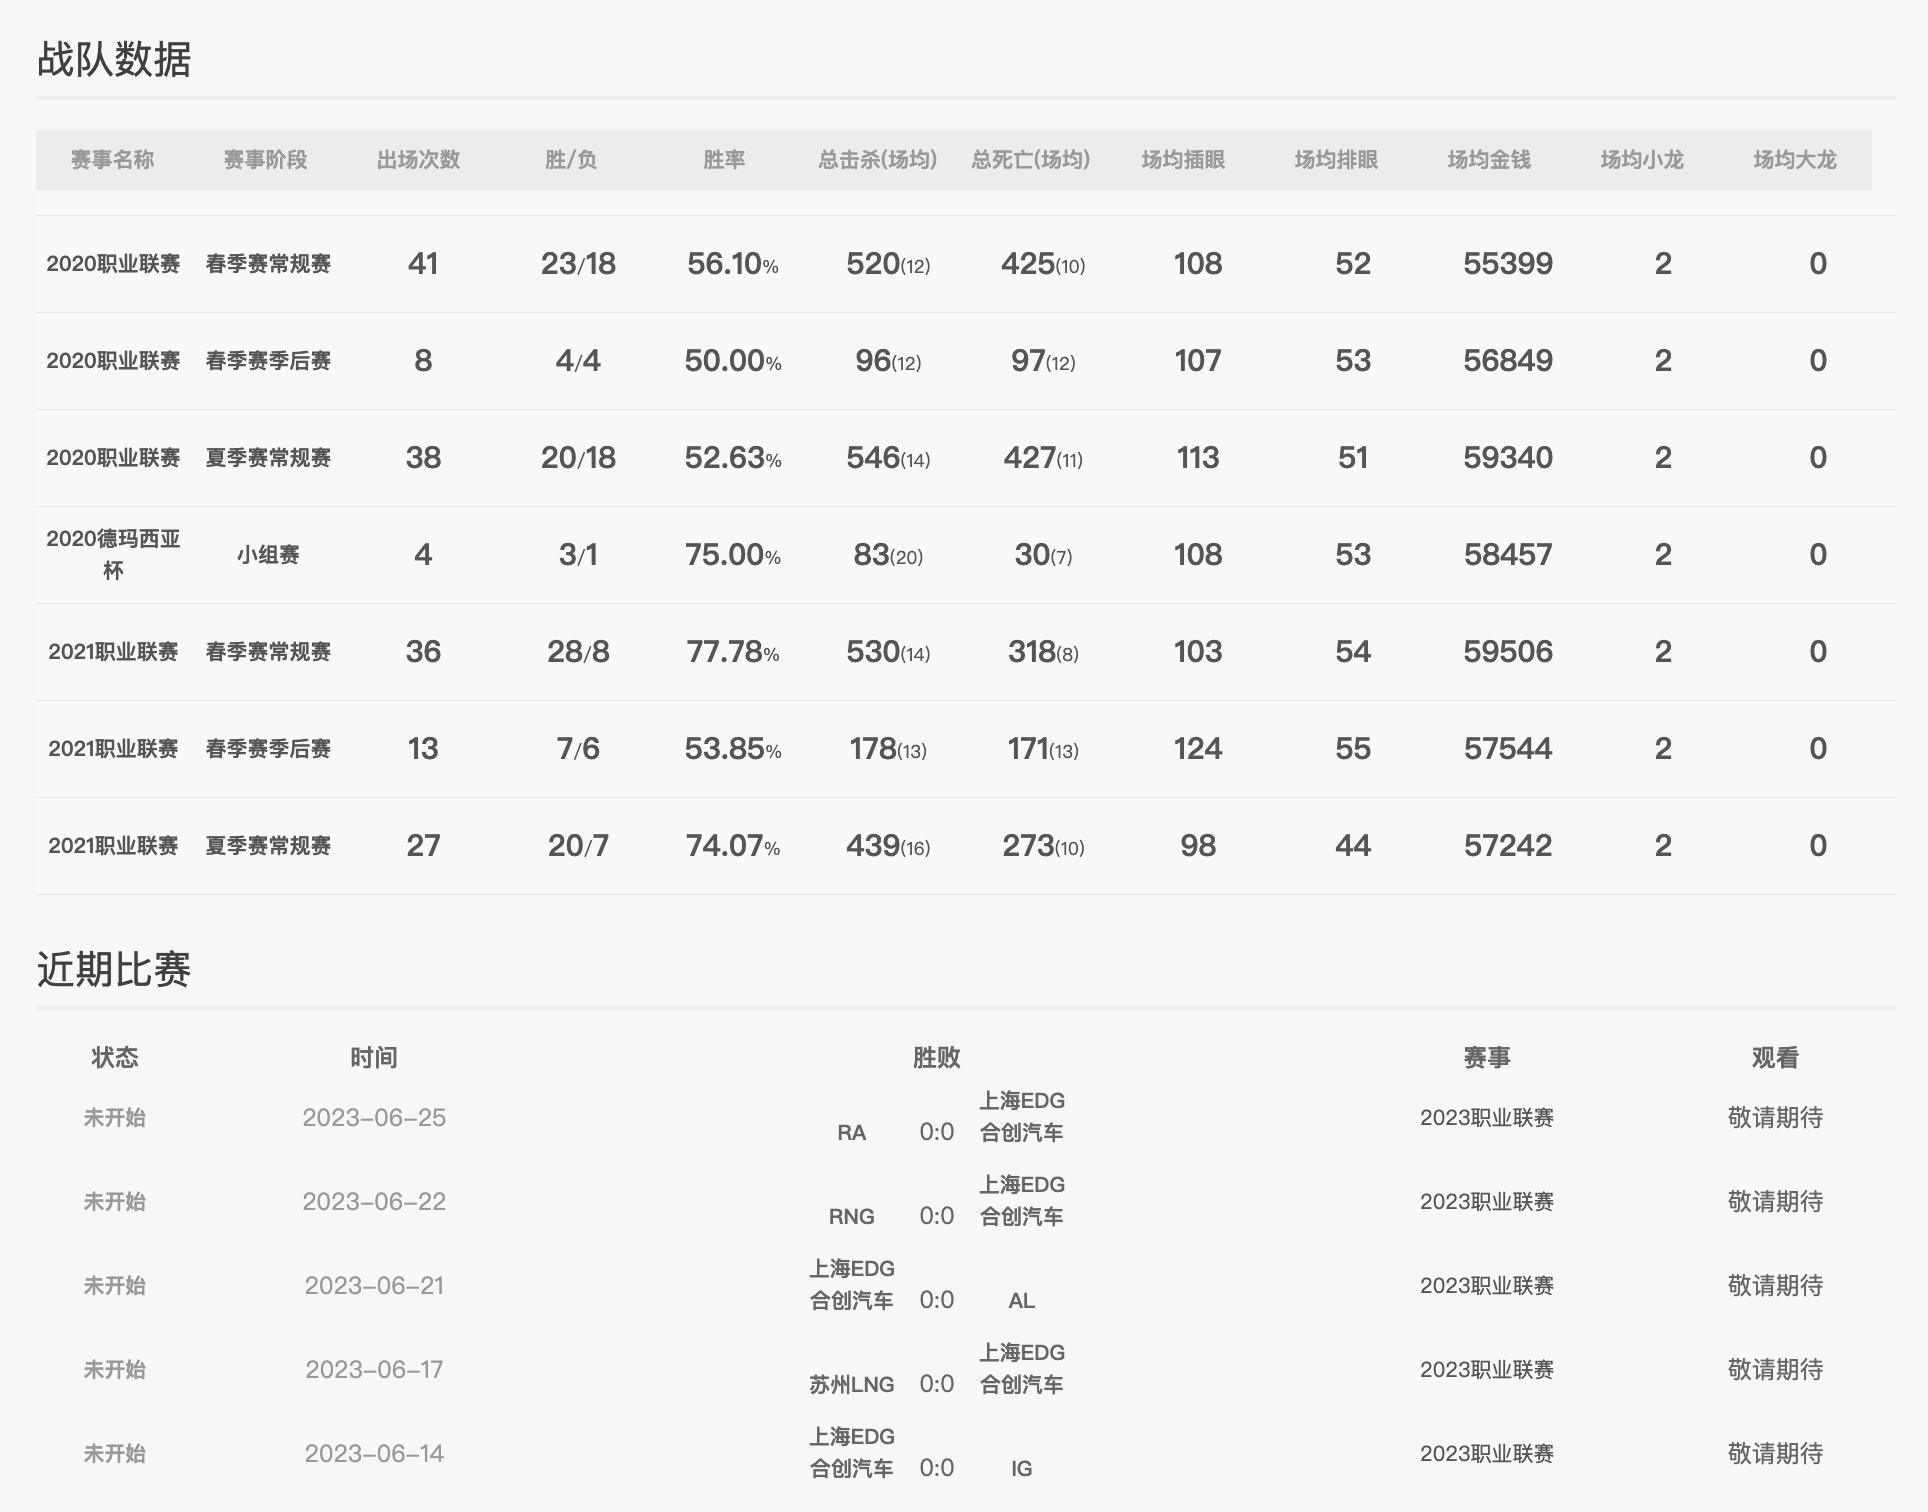Click the date 2023-06-21 entry
This screenshot has width=1928, height=1512.
click(374, 1285)
